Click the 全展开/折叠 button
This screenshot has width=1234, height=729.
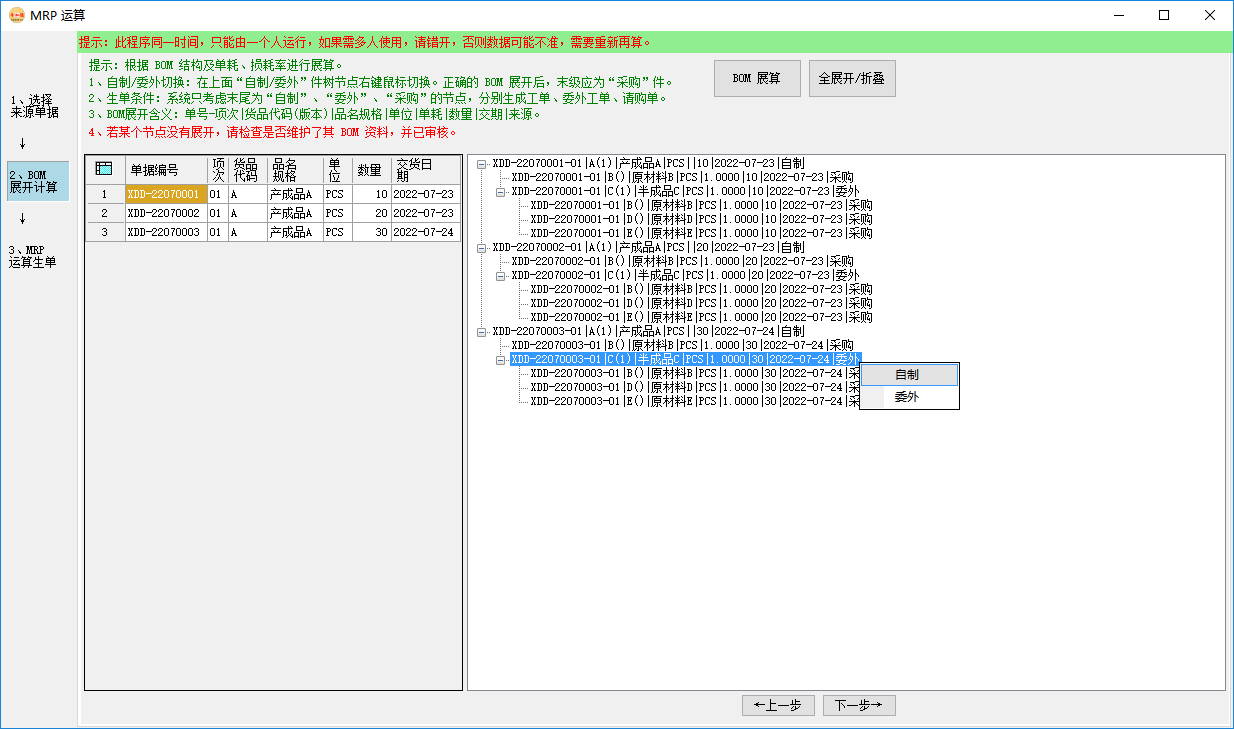[852, 78]
